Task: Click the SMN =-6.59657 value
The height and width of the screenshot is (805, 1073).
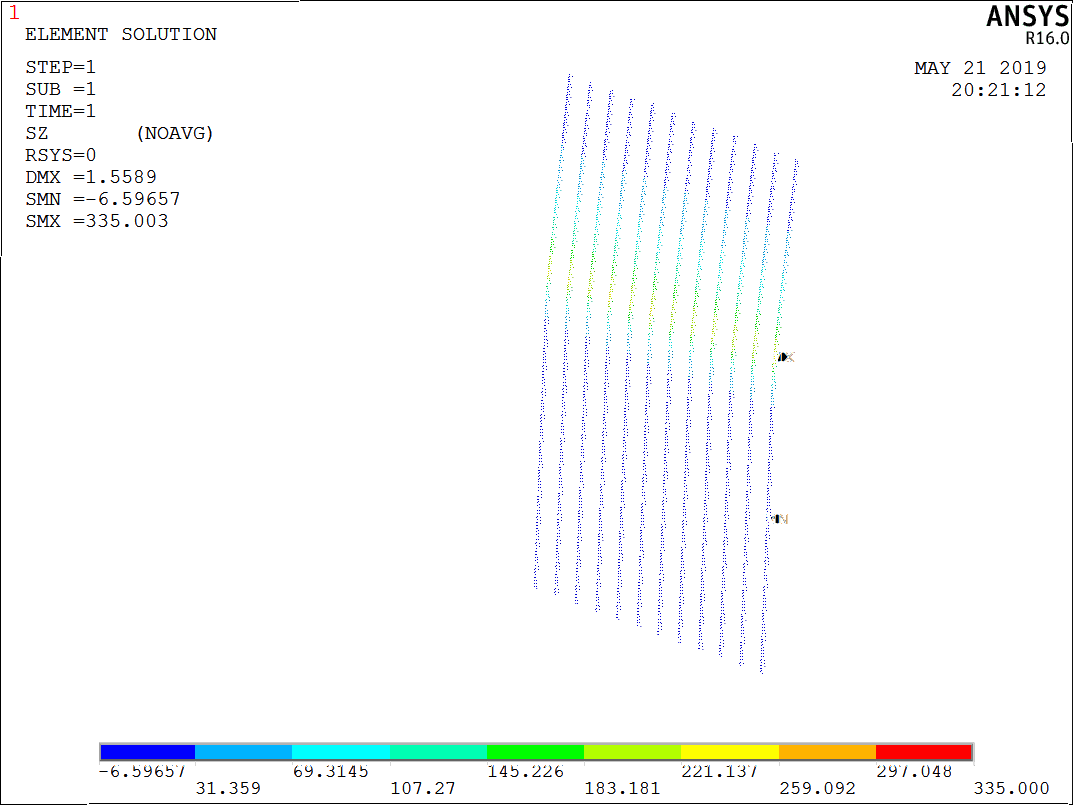Action: coord(103,199)
